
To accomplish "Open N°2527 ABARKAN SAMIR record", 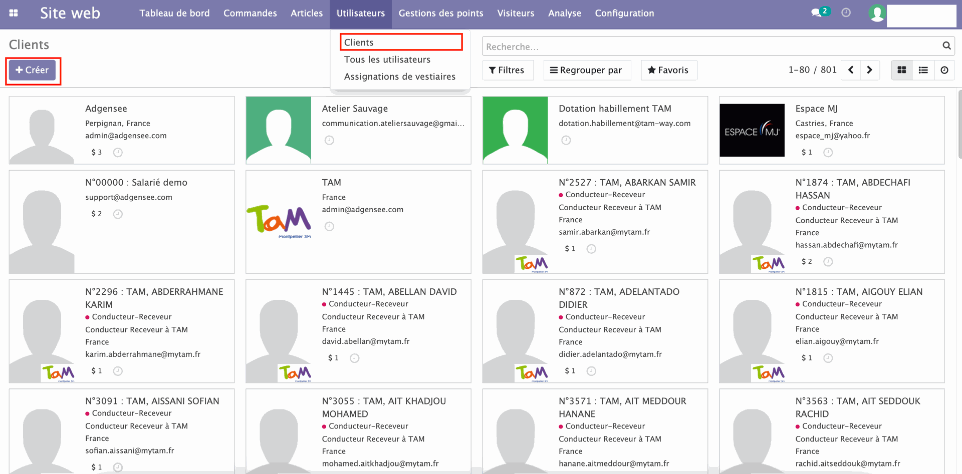I will pyautogui.click(x=595, y=222).
